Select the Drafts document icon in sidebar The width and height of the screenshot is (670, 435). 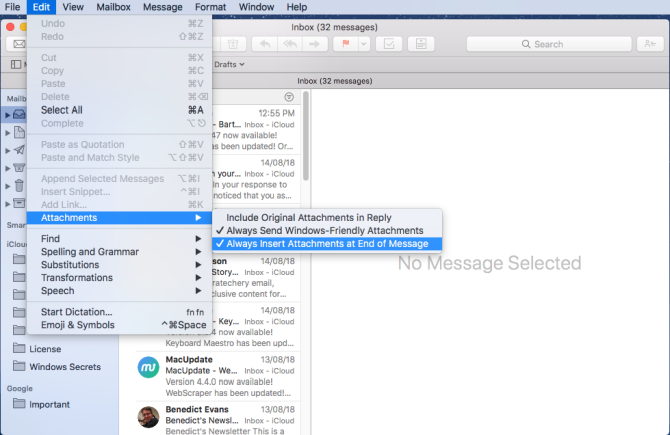tap(19, 132)
